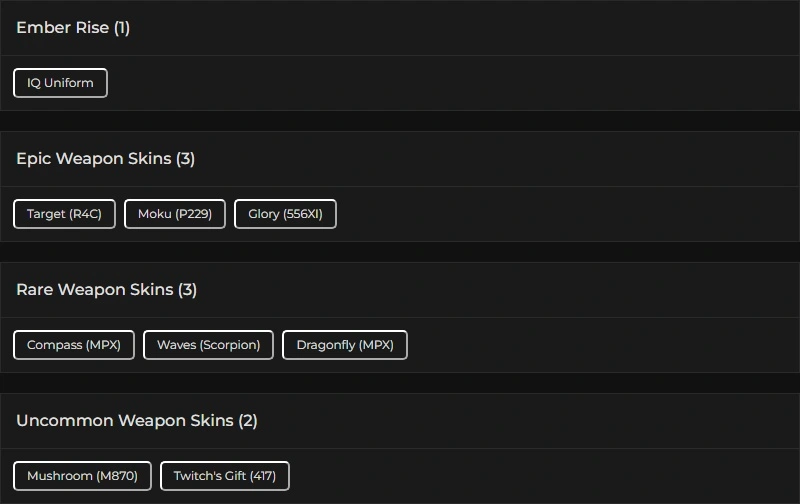Viewport: 800px width, 504px height.
Task: Pick the Dragonfly (MPX) skin
Action: (345, 345)
